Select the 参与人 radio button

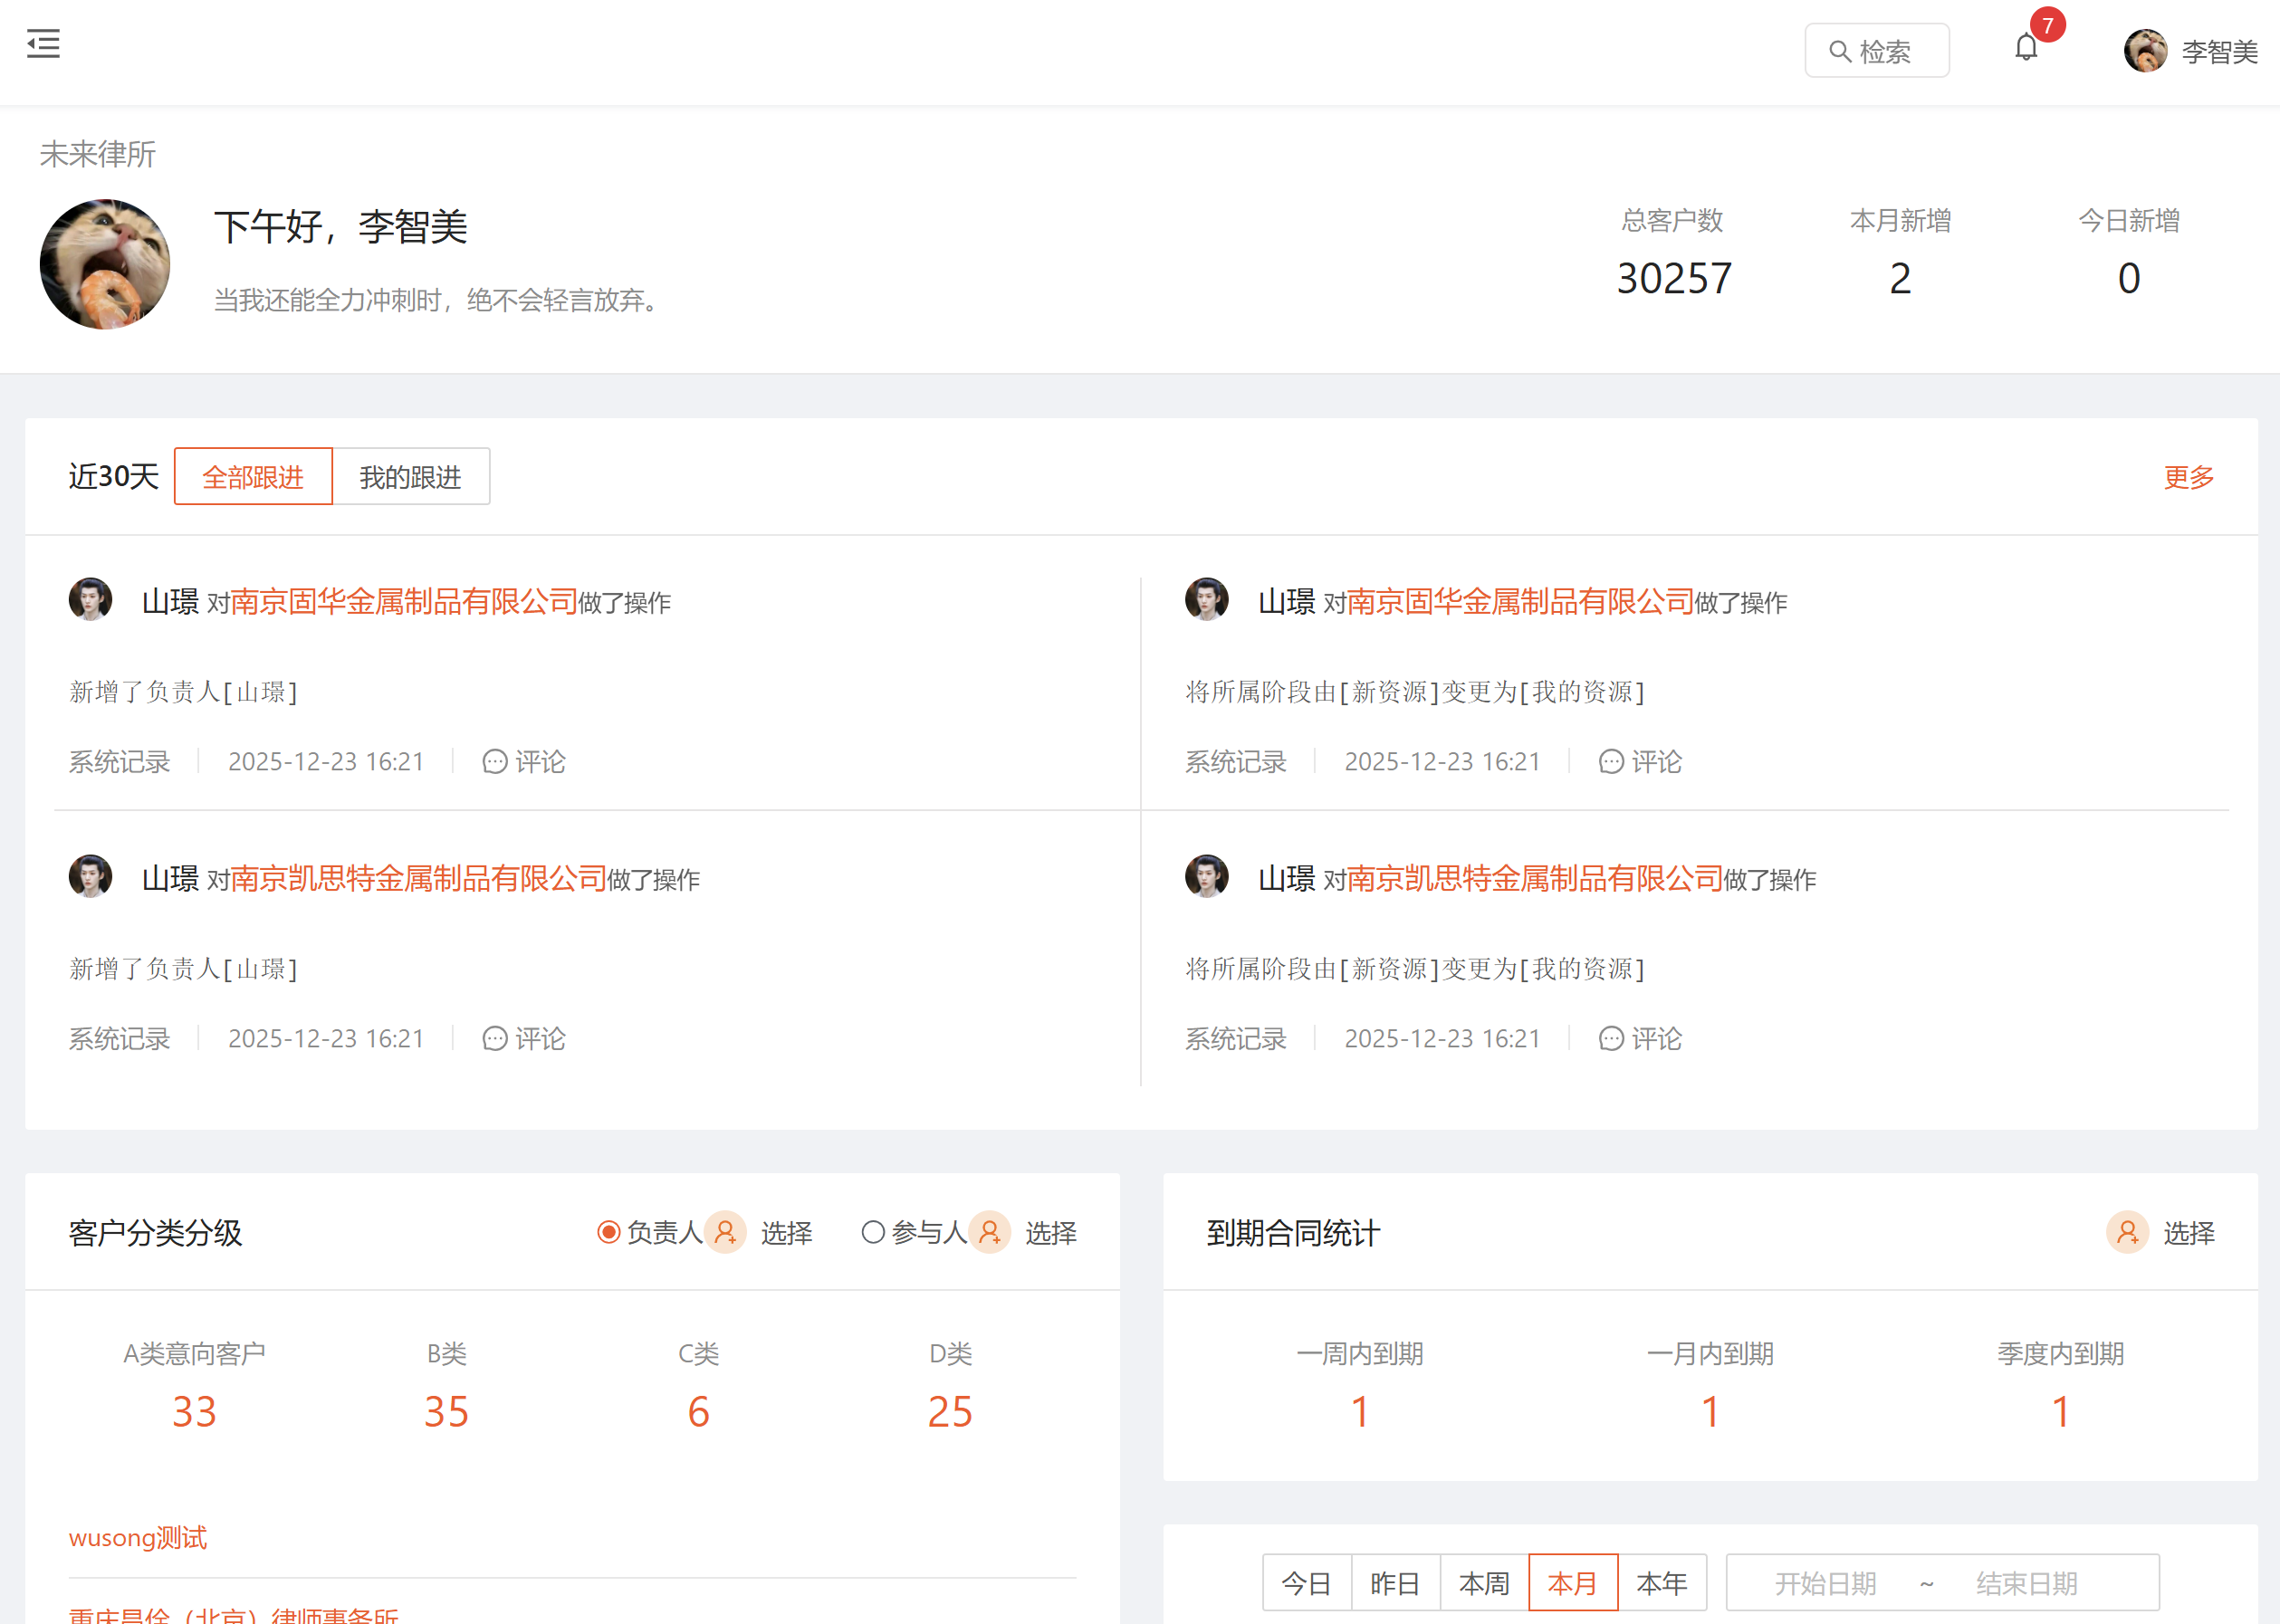(x=873, y=1232)
